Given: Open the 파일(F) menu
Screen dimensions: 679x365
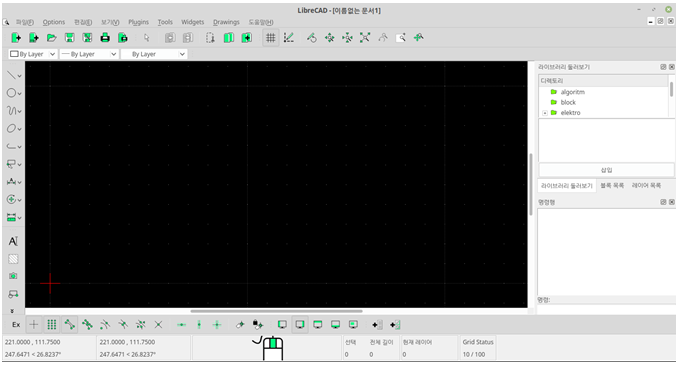Looking at the screenshot, I should point(25,22).
